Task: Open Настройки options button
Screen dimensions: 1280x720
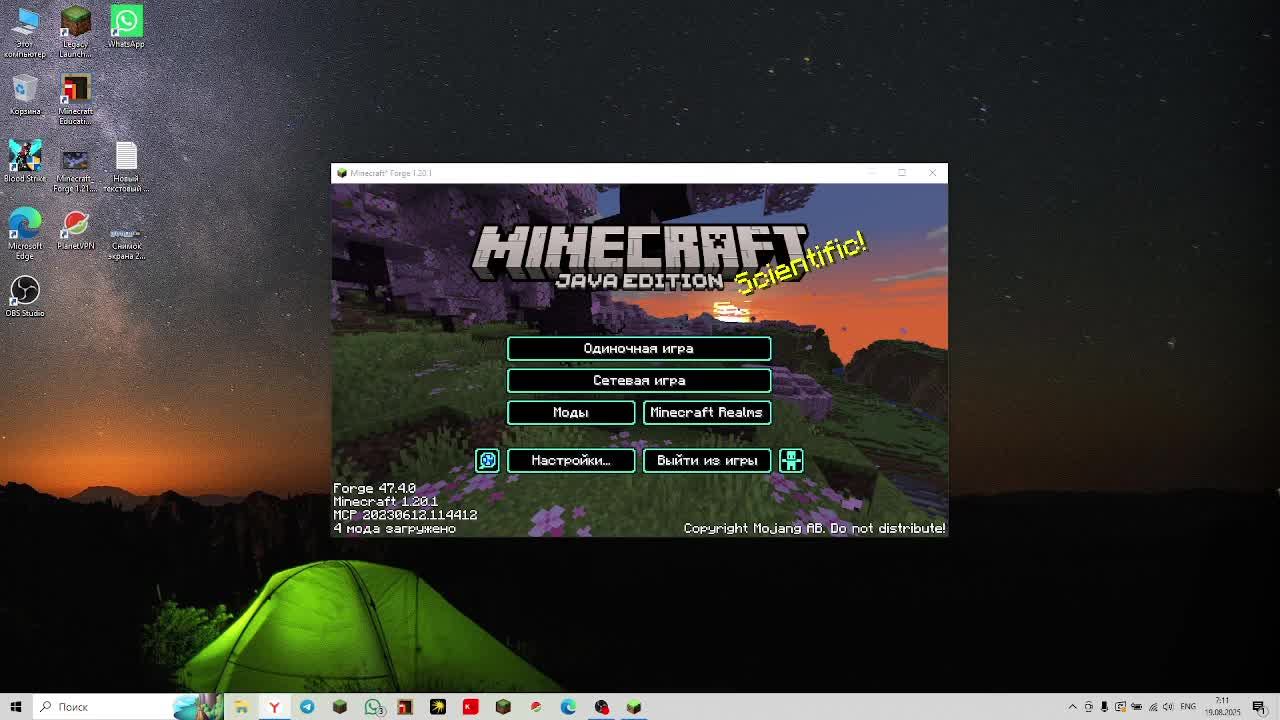Action: coord(571,460)
